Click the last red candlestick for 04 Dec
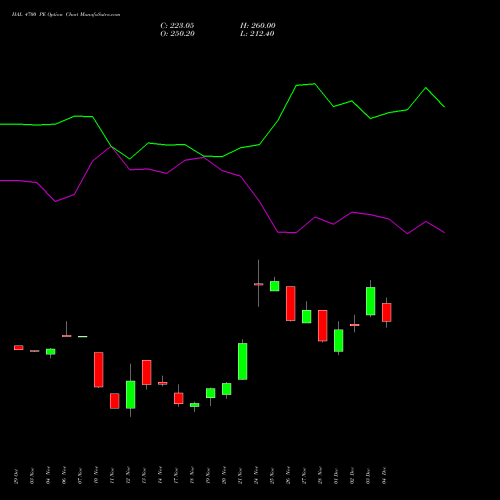The width and height of the screenshot is (500, 500). pyautogui.click(x=387, y=312)
